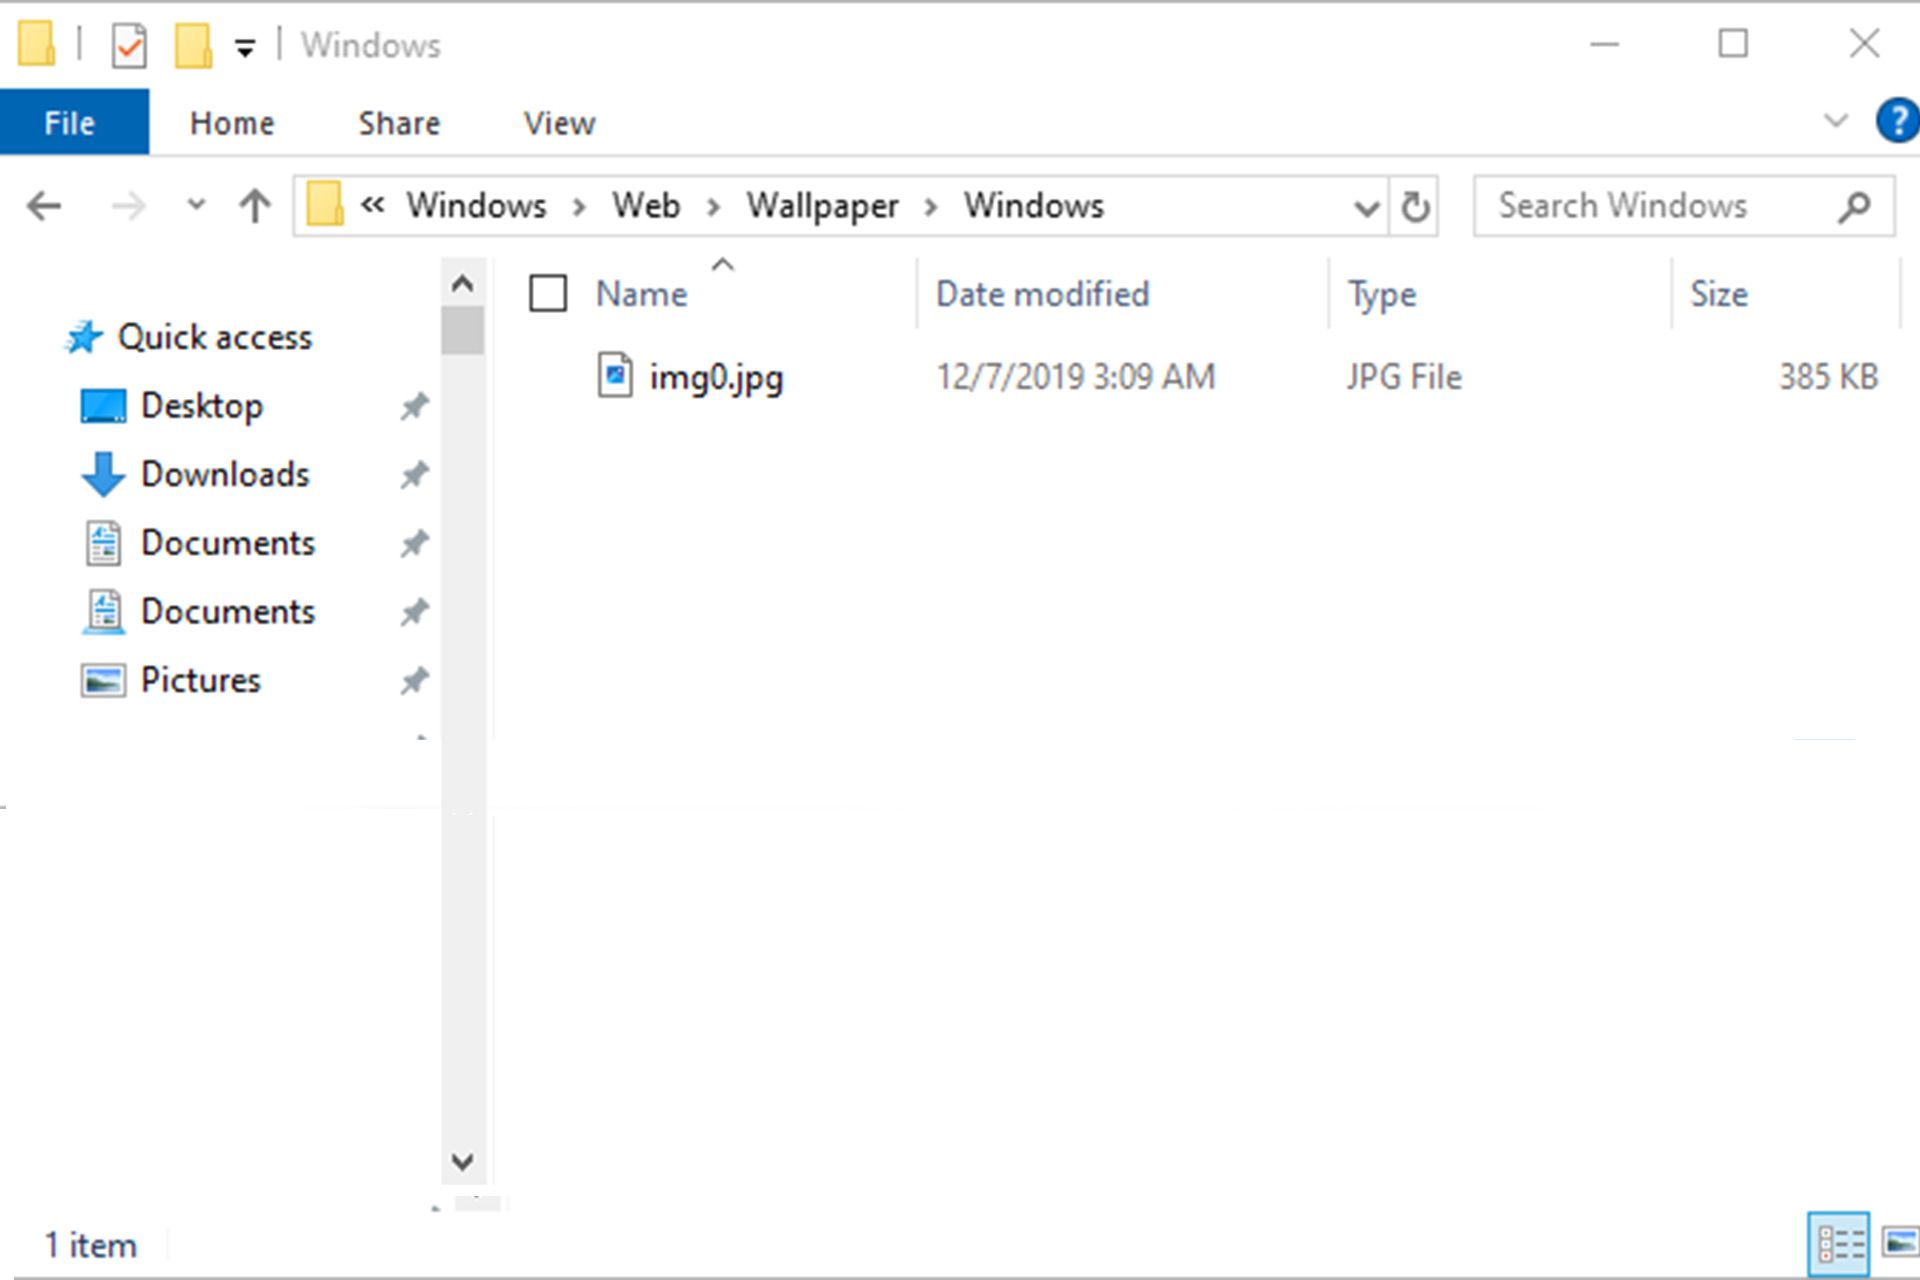Open Customize Quick Access Toolbar dropdown
The image size is (1920, 1280).
tap(245, 47)
